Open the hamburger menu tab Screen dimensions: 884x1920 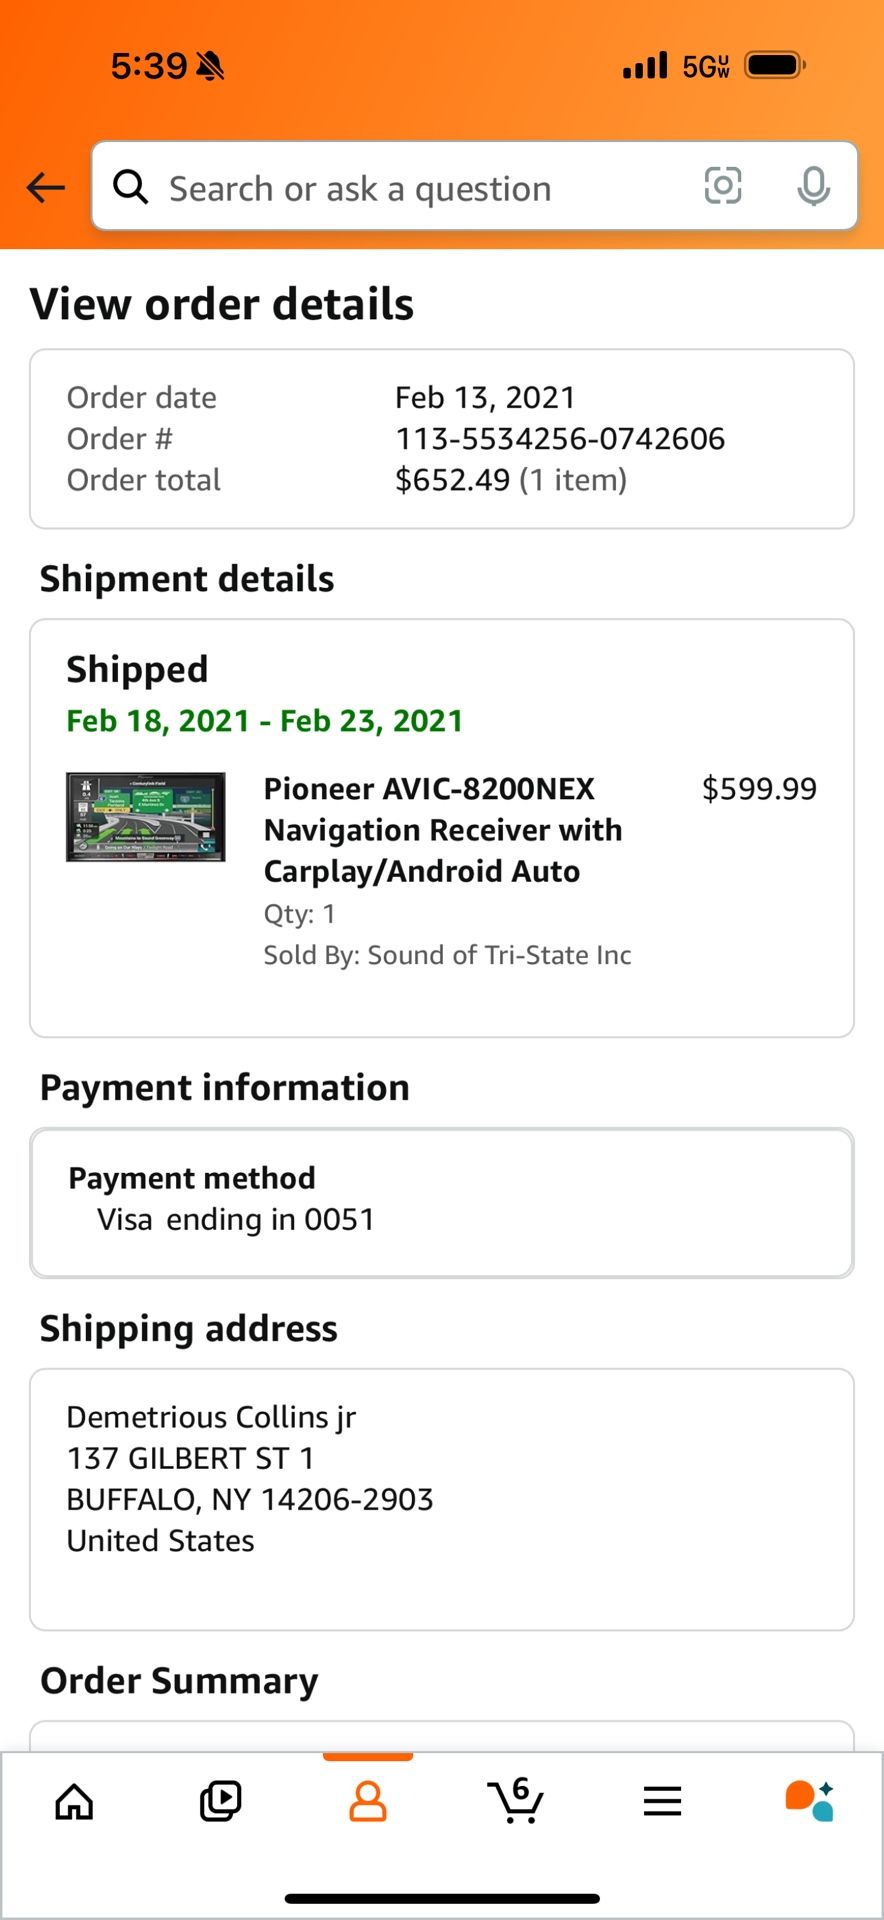pos(662,1801)
